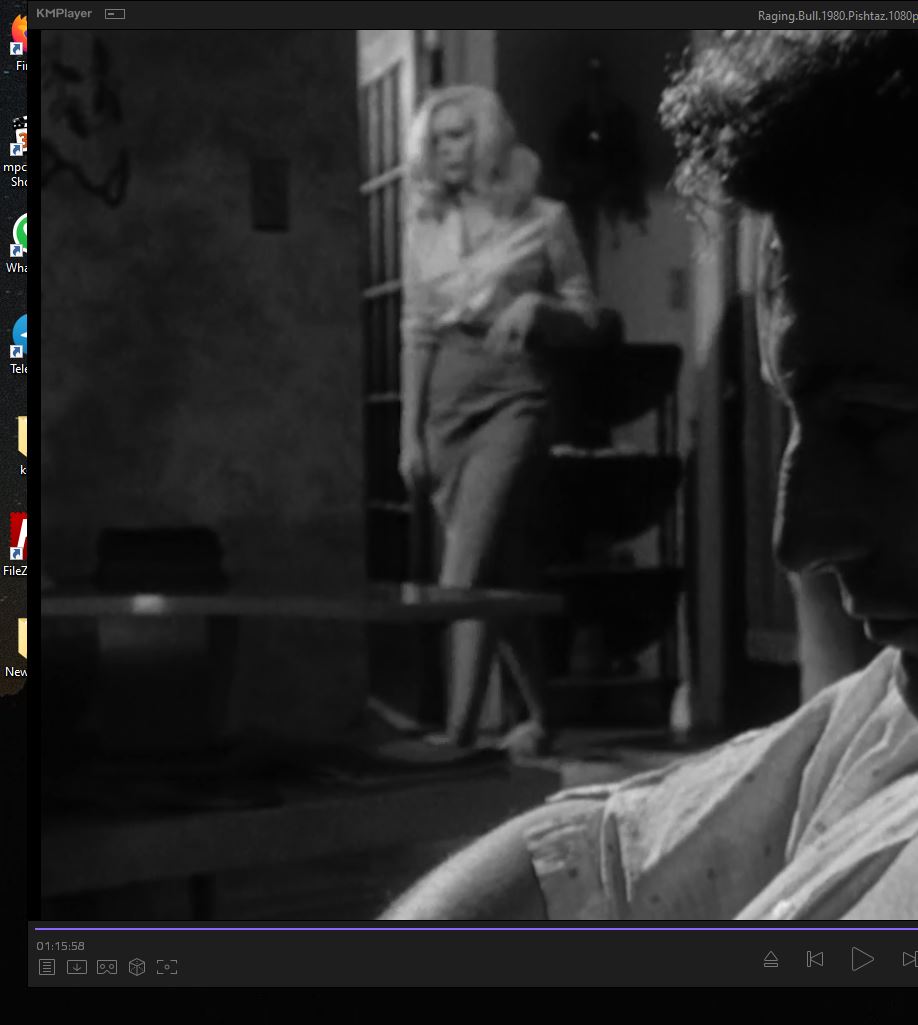Click the screen capture focus icon

(167, 967)
